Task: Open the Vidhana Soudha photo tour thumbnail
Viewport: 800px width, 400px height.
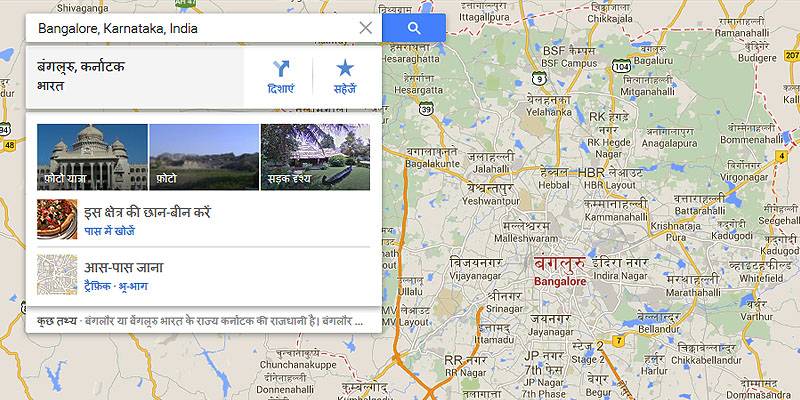Action: click(x=92, y=157)
